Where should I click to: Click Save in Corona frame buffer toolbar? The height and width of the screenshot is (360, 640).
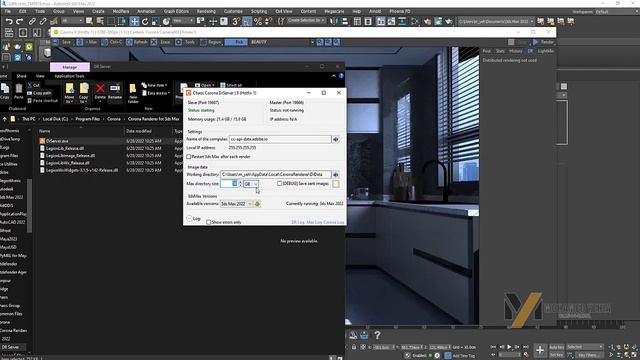pos(62,42)
